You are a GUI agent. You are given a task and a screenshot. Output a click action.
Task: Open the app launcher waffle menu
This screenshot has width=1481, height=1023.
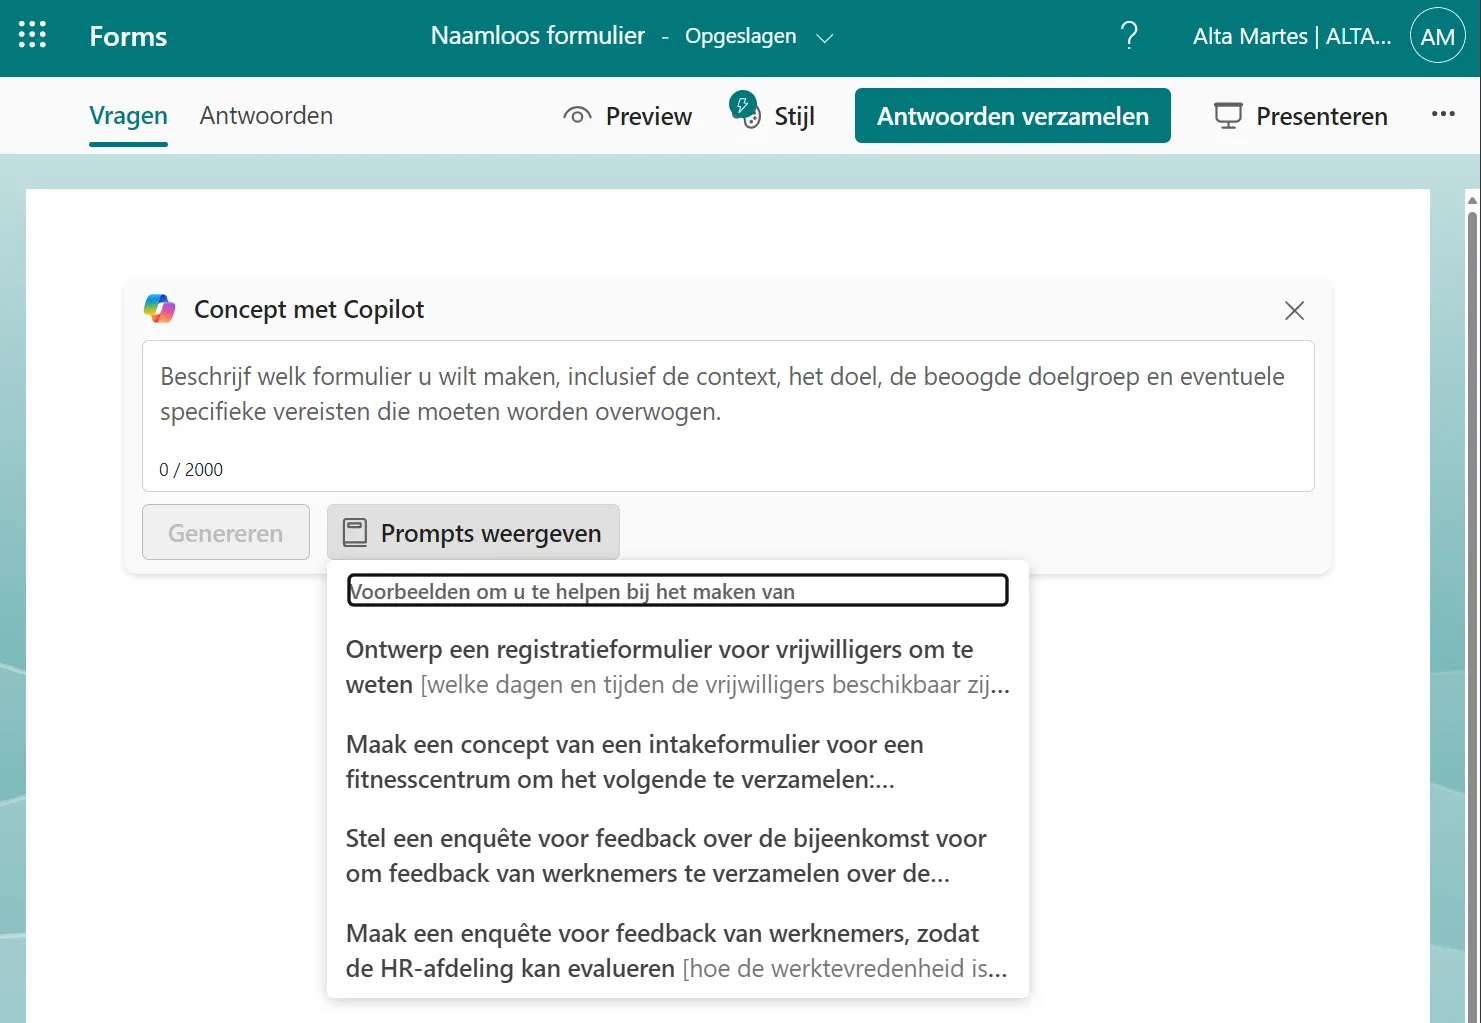click(31, 34)
